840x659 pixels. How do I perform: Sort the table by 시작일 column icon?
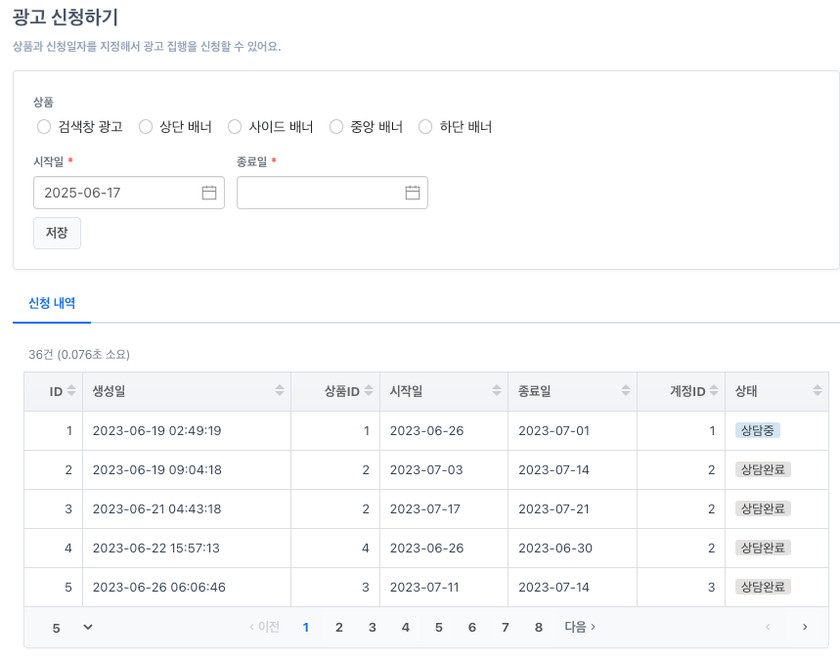pos(496,391)
